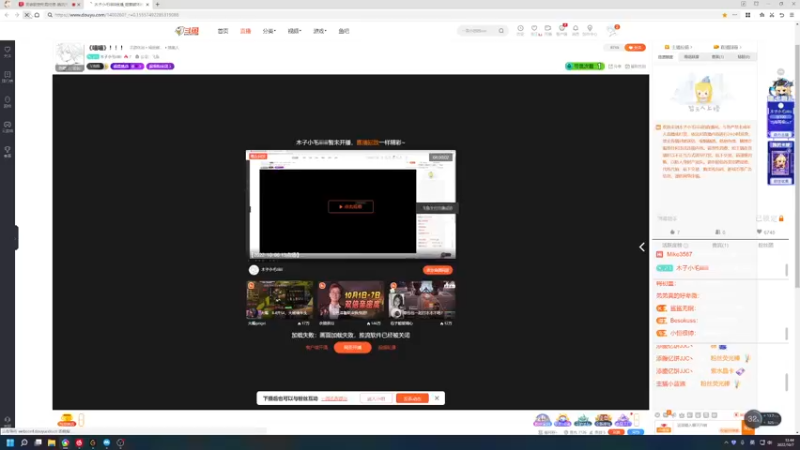Open the Douyu logo home link
Screen dimensions: 800x450
(x=187, y=31)
